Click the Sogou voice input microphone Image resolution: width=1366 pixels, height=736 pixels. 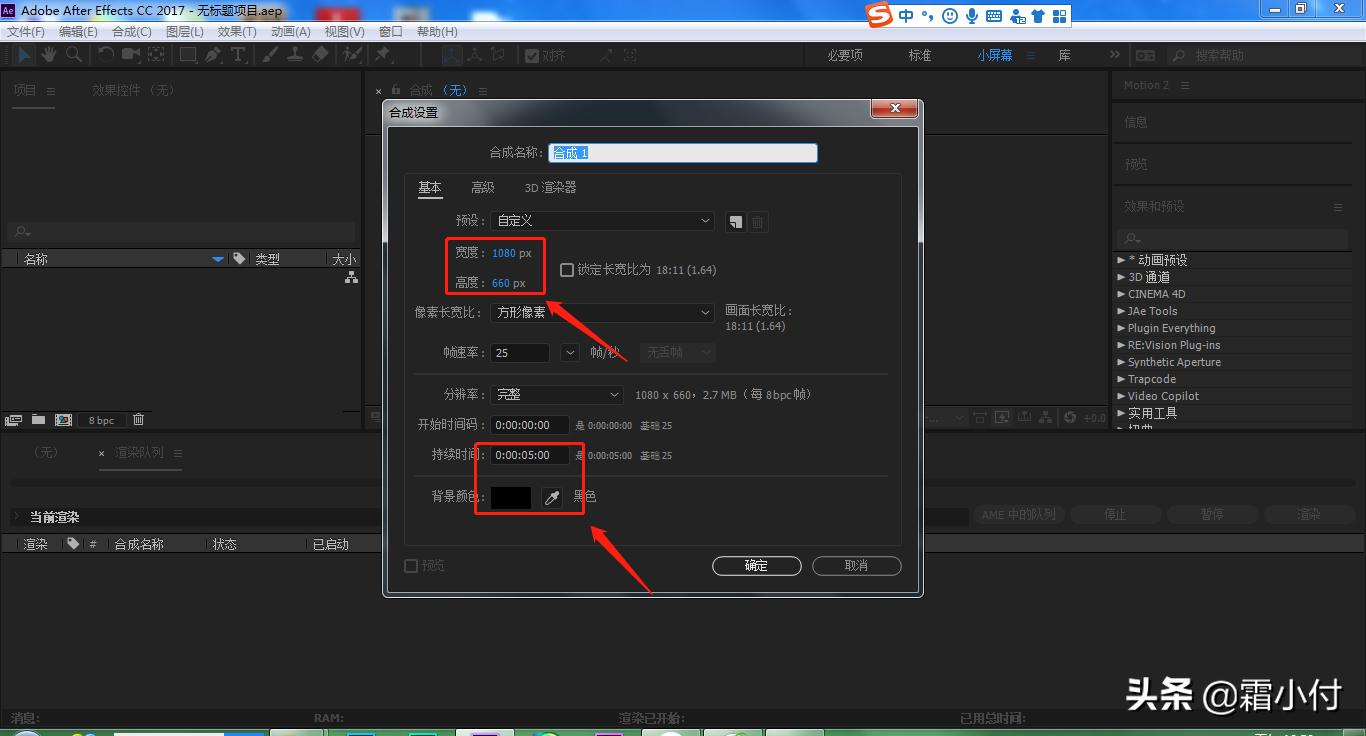(971, 16)
